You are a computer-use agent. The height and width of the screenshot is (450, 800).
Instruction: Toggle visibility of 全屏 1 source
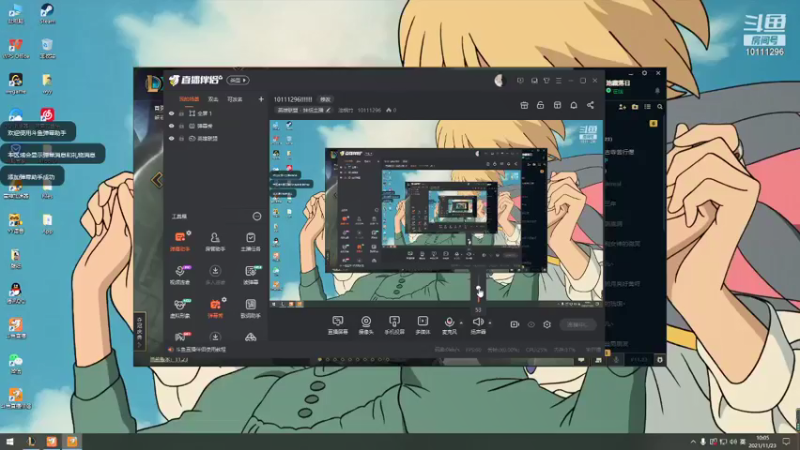(171, 113)
